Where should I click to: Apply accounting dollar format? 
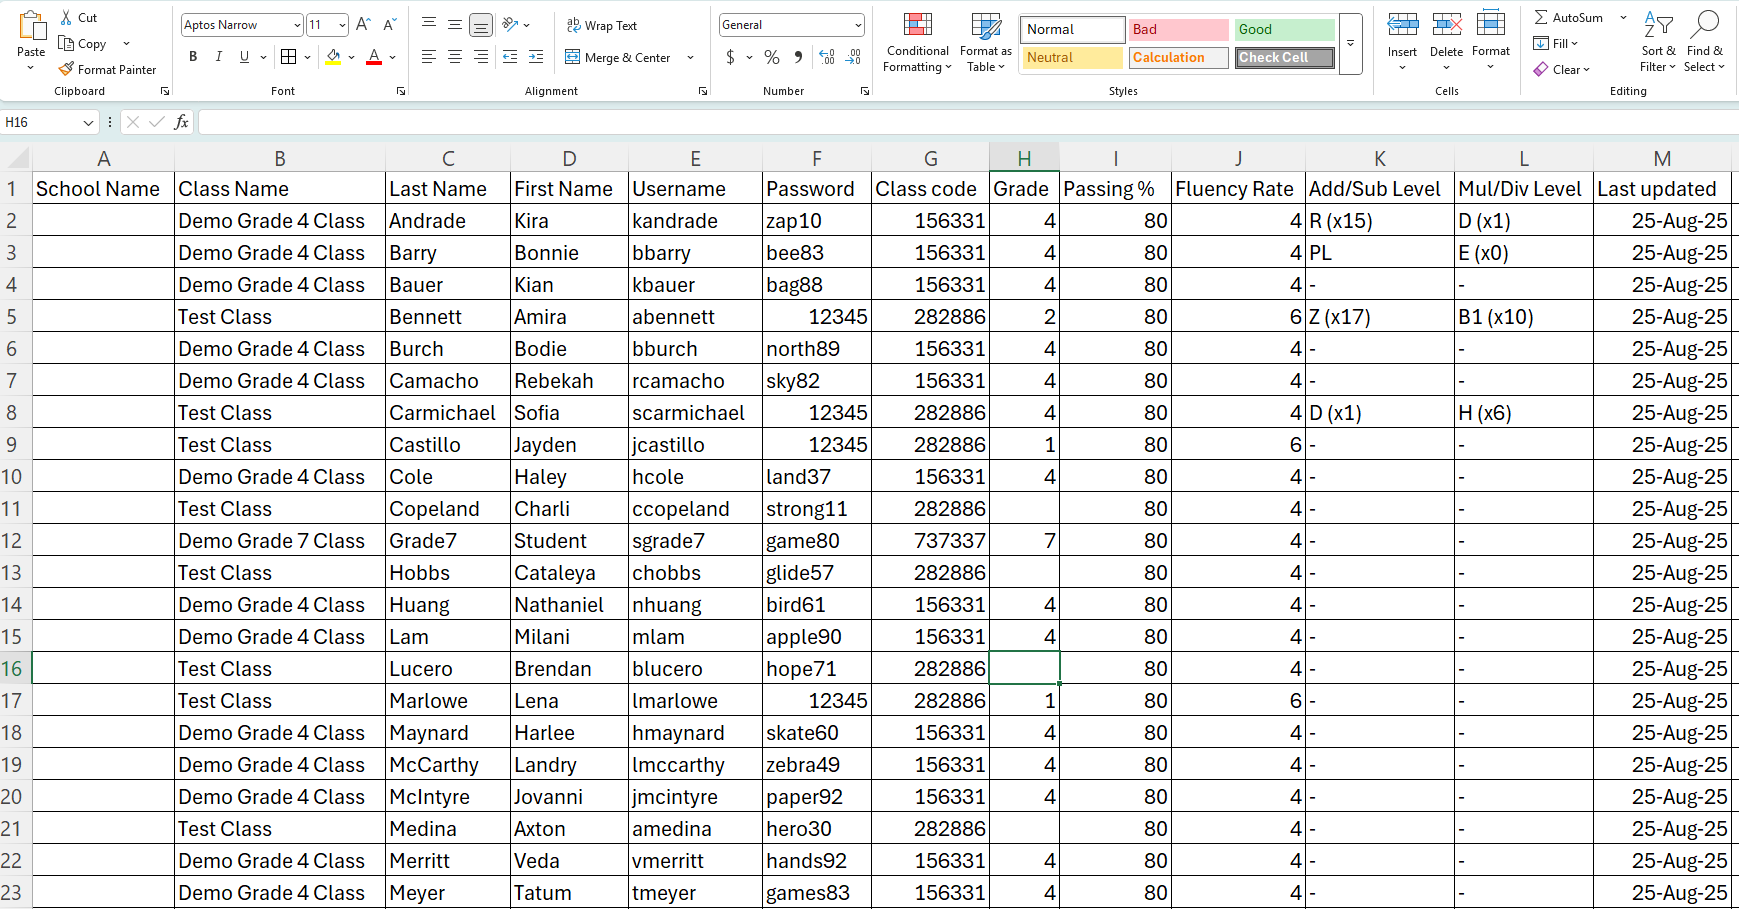pyautogui.click(x=730, y=57)
